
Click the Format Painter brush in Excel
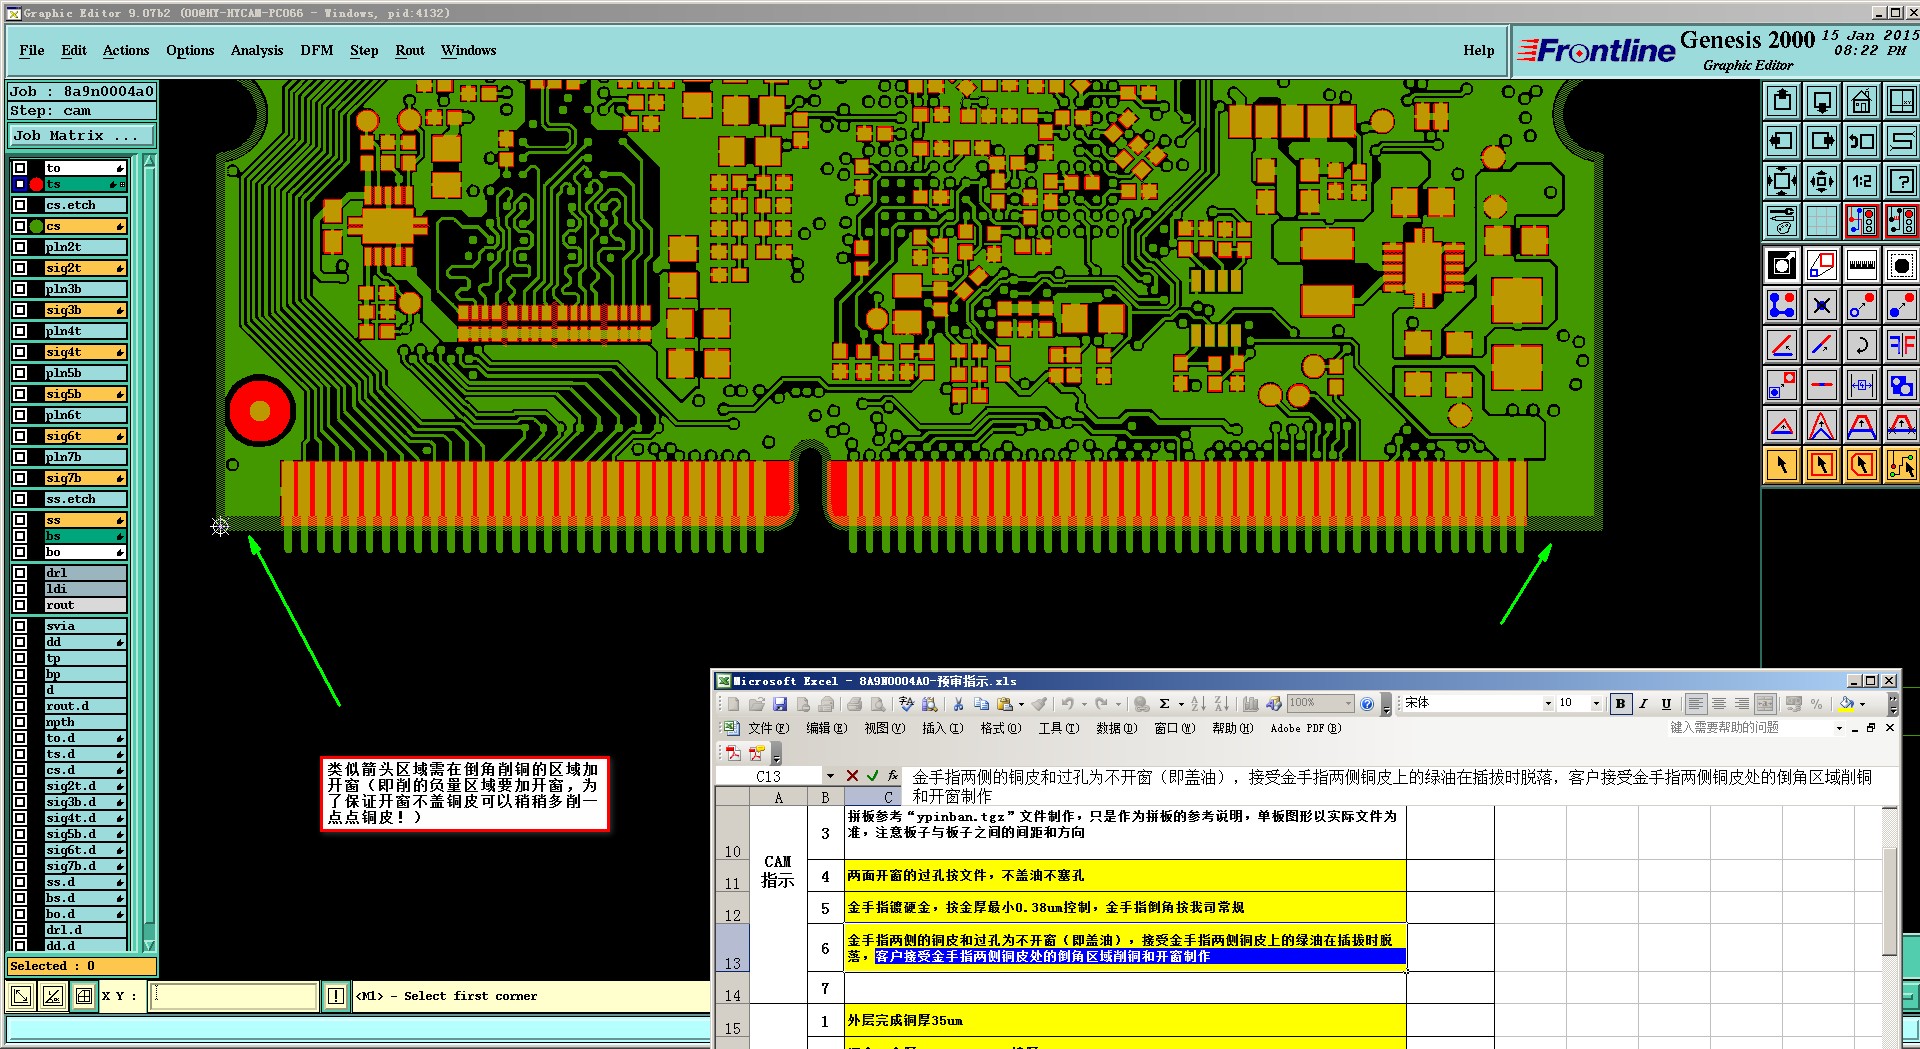[x=1040, y=704]
